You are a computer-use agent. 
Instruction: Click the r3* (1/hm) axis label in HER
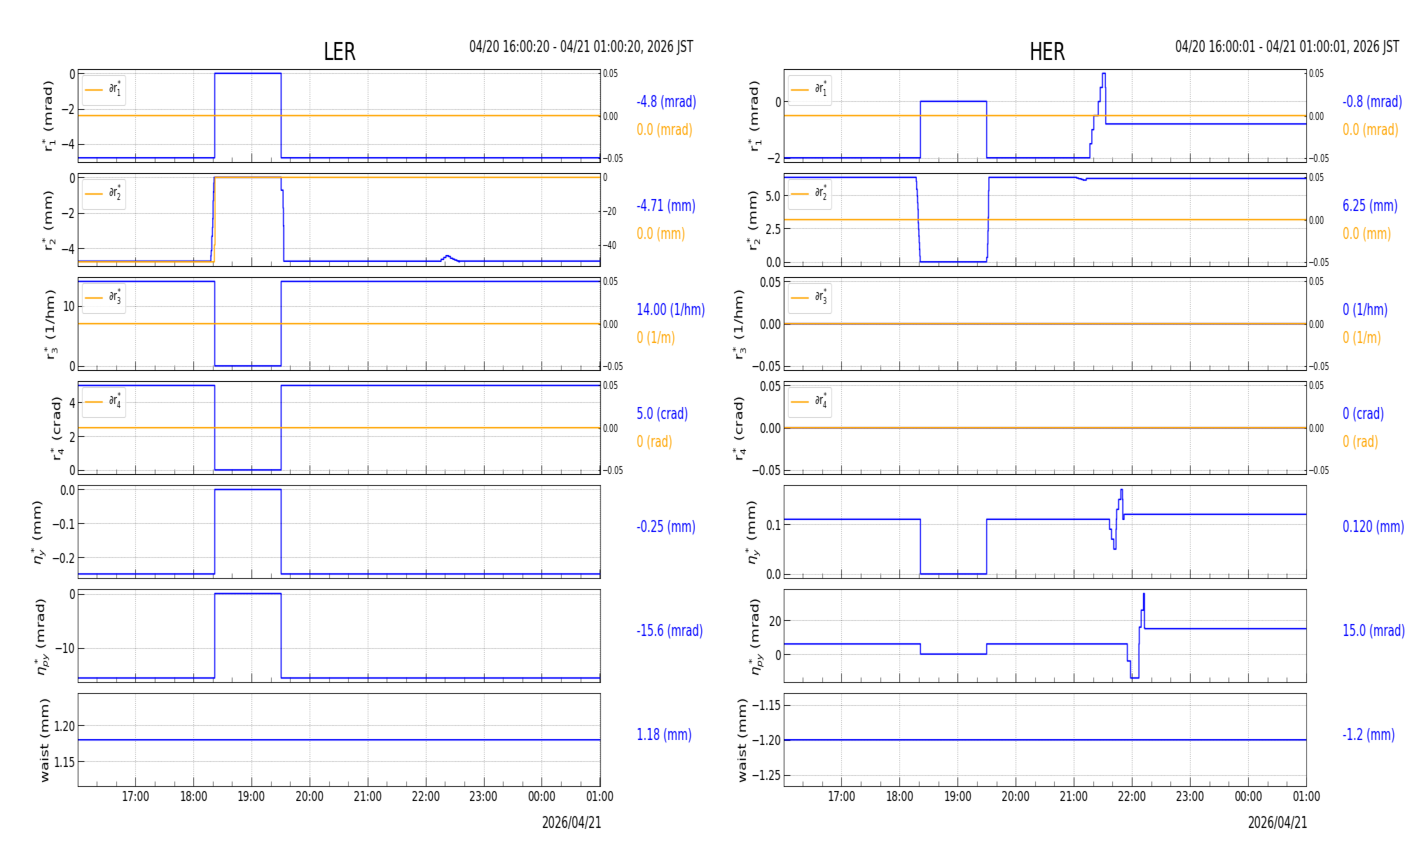tap(739, 324)
